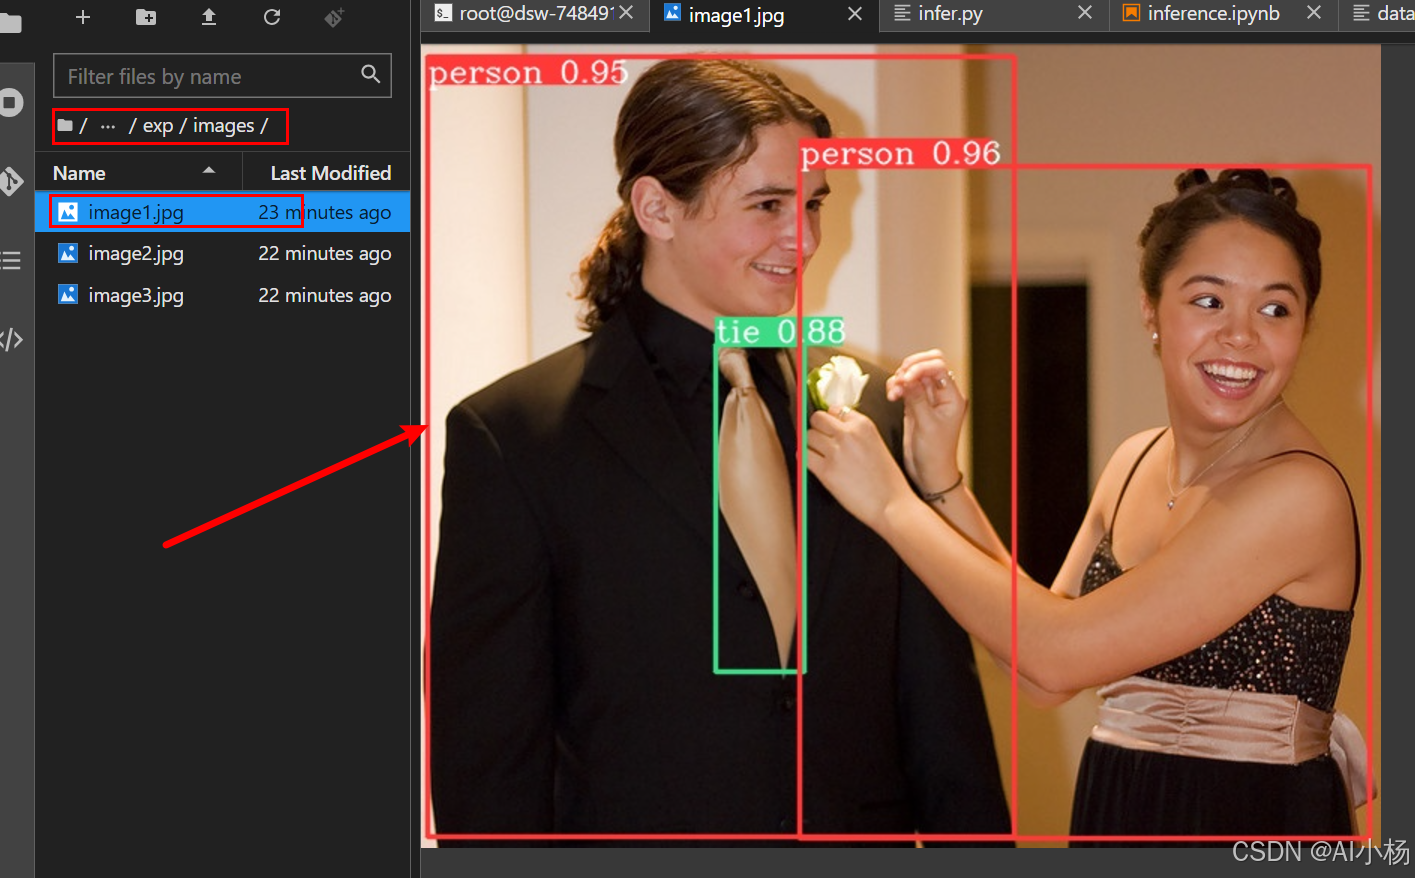Screen dimensions: 1415x878
Task: Select image2.jpg in the file list
Action: (136, 254)
